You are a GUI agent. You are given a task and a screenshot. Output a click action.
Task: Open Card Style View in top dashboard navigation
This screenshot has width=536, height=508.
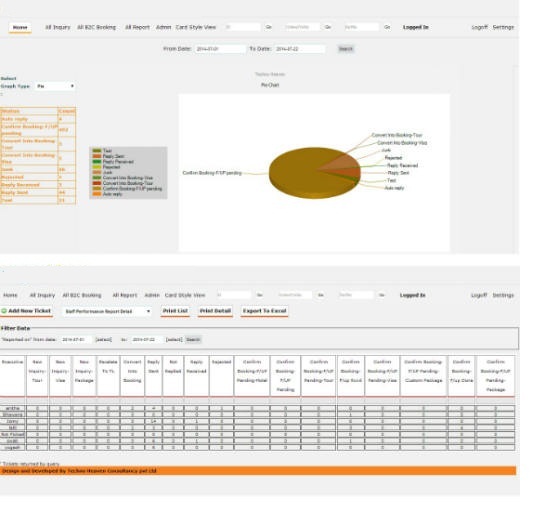click(196, 27)
